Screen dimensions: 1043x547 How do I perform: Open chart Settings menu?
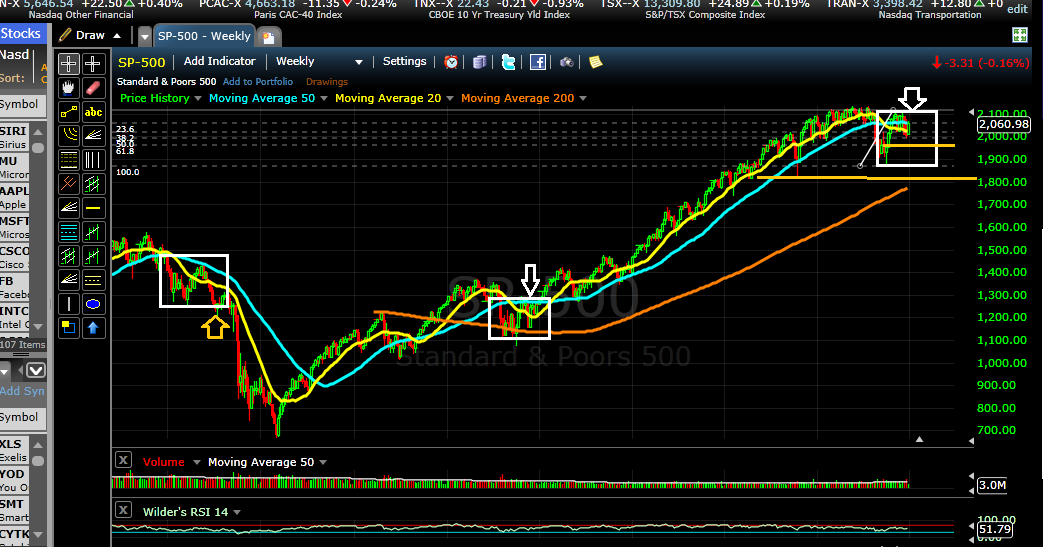[x=404, y=61]
